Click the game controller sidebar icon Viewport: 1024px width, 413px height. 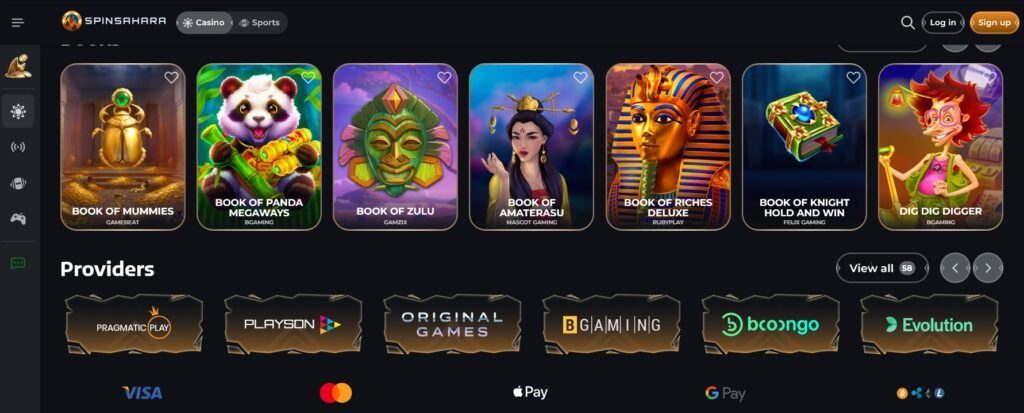click(18, 219)
